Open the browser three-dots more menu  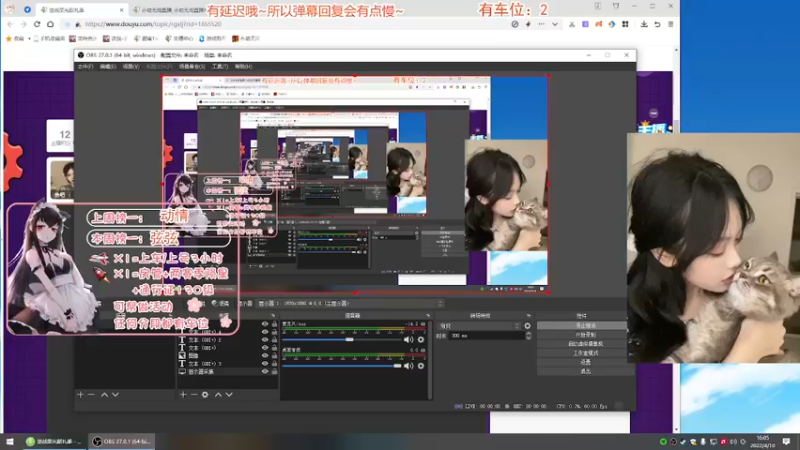pos(541,24)
